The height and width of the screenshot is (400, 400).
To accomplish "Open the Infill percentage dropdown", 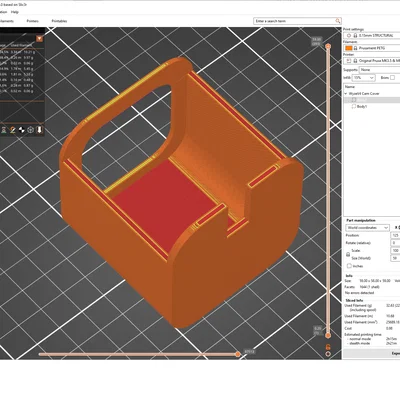I will 364,78.
